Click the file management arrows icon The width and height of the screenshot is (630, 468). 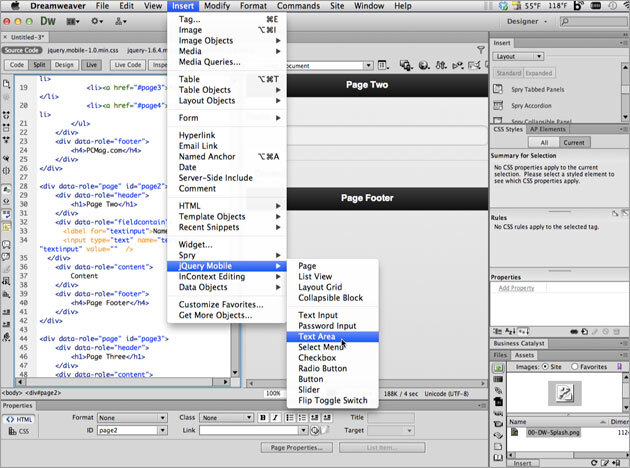pos(441,65)
